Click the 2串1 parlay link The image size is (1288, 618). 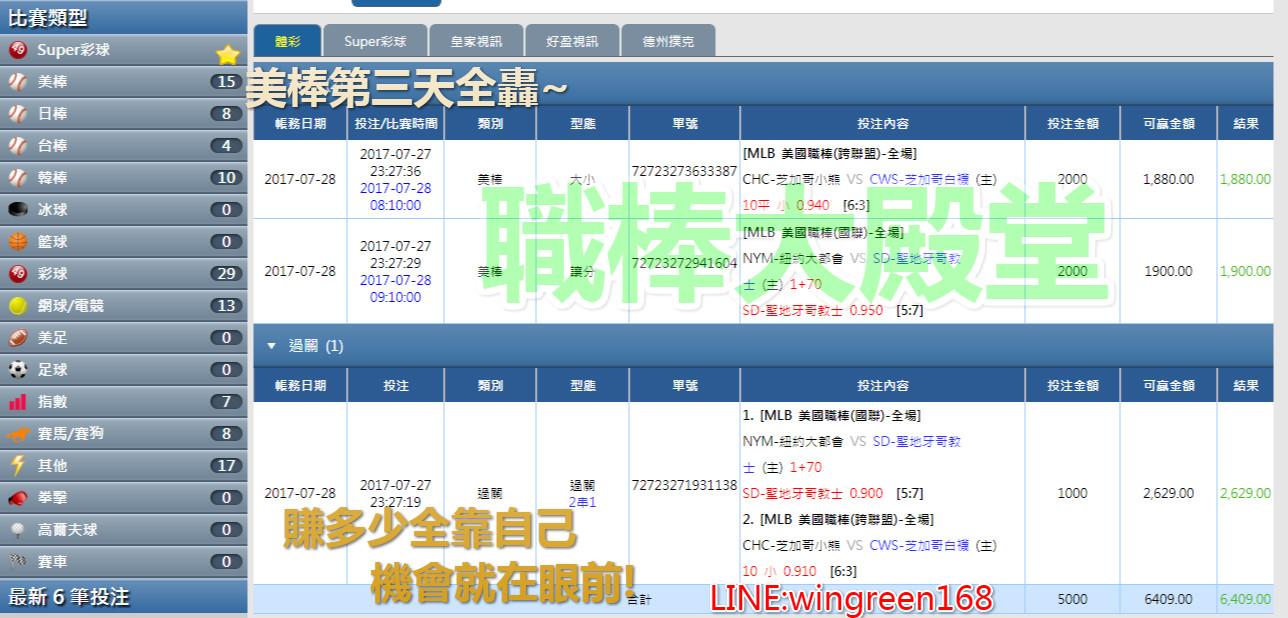click(x=582, y=502)
